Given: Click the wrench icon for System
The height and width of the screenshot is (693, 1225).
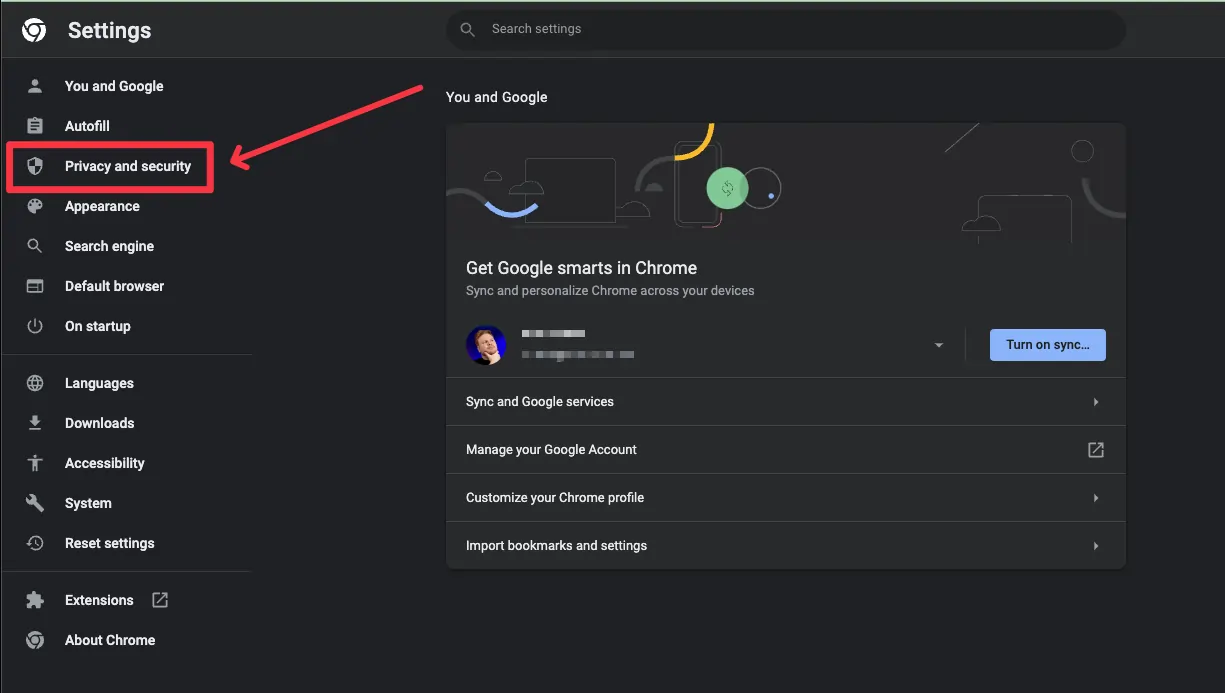Looking at the screenshot, I should (35, 503).
